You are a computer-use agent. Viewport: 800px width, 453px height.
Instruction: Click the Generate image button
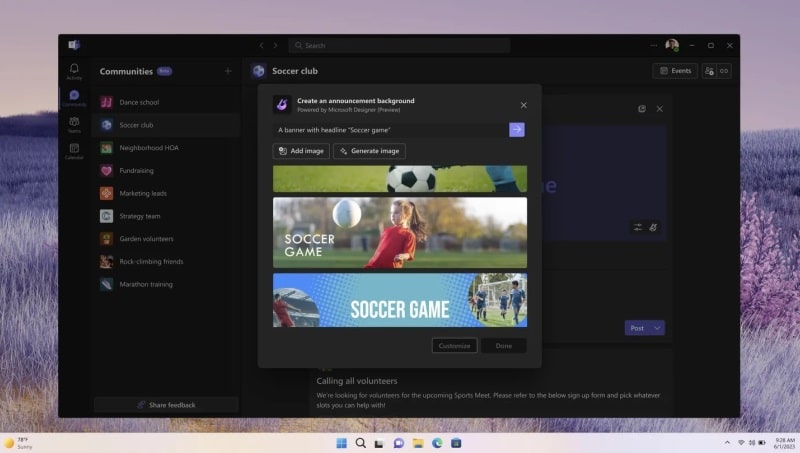[369, 151]
